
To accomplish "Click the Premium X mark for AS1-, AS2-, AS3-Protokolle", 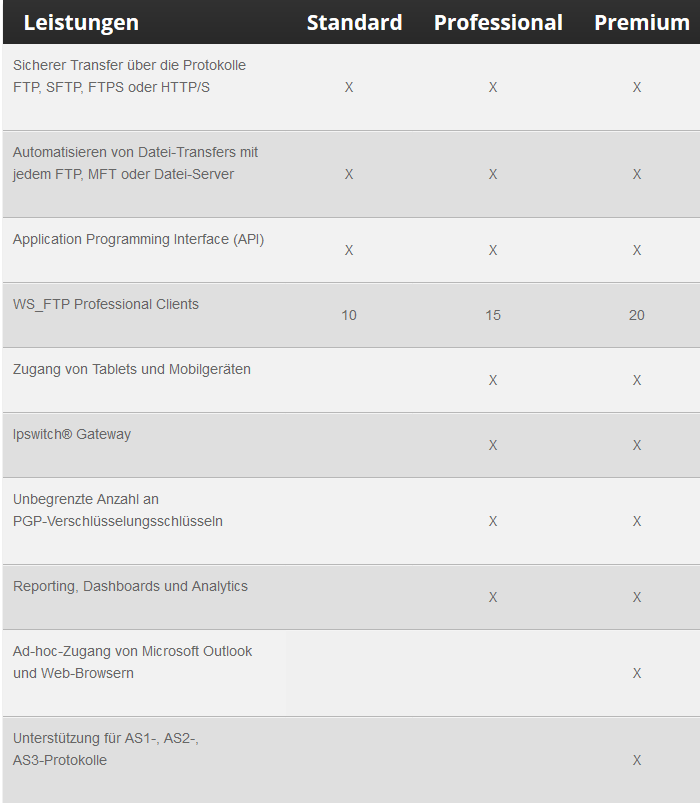I will (637, 760).
